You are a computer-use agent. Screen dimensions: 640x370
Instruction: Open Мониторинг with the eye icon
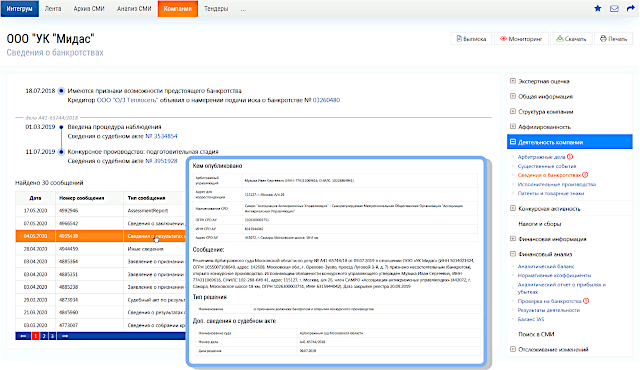(521, 39)
